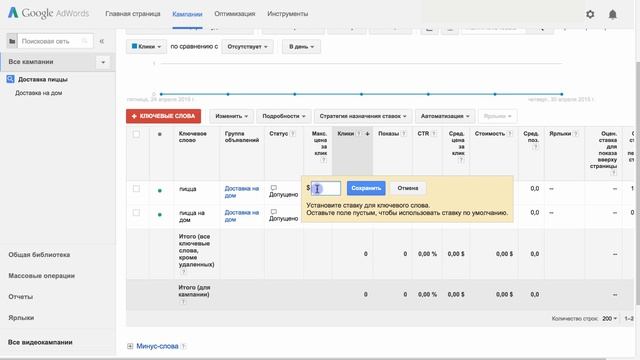Open Отчеты in sidebar
The image size is (640, 360).
coord(20,297)
